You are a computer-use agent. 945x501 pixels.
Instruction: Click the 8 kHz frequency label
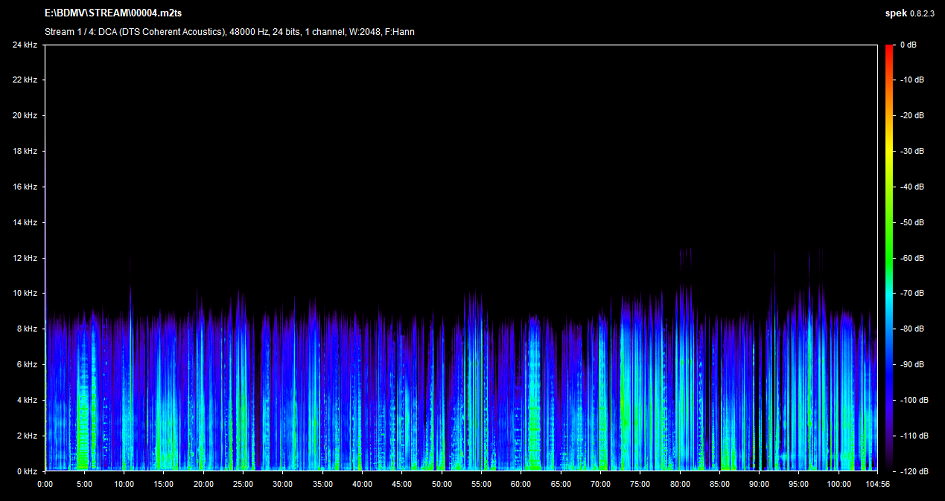tap(27, 329)
